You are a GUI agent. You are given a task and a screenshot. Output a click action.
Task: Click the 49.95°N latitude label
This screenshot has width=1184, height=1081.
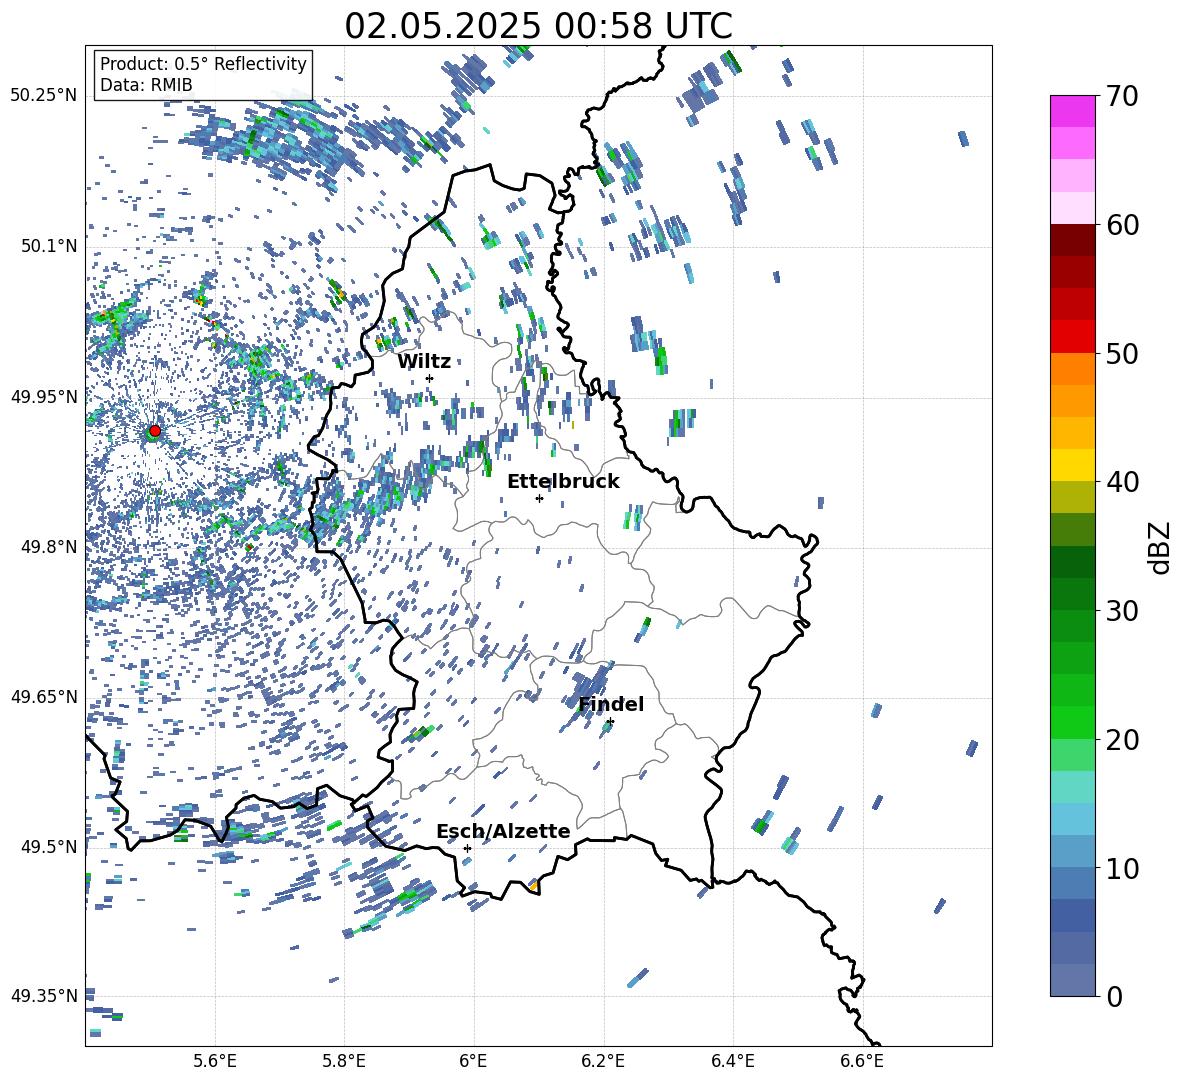44,397
